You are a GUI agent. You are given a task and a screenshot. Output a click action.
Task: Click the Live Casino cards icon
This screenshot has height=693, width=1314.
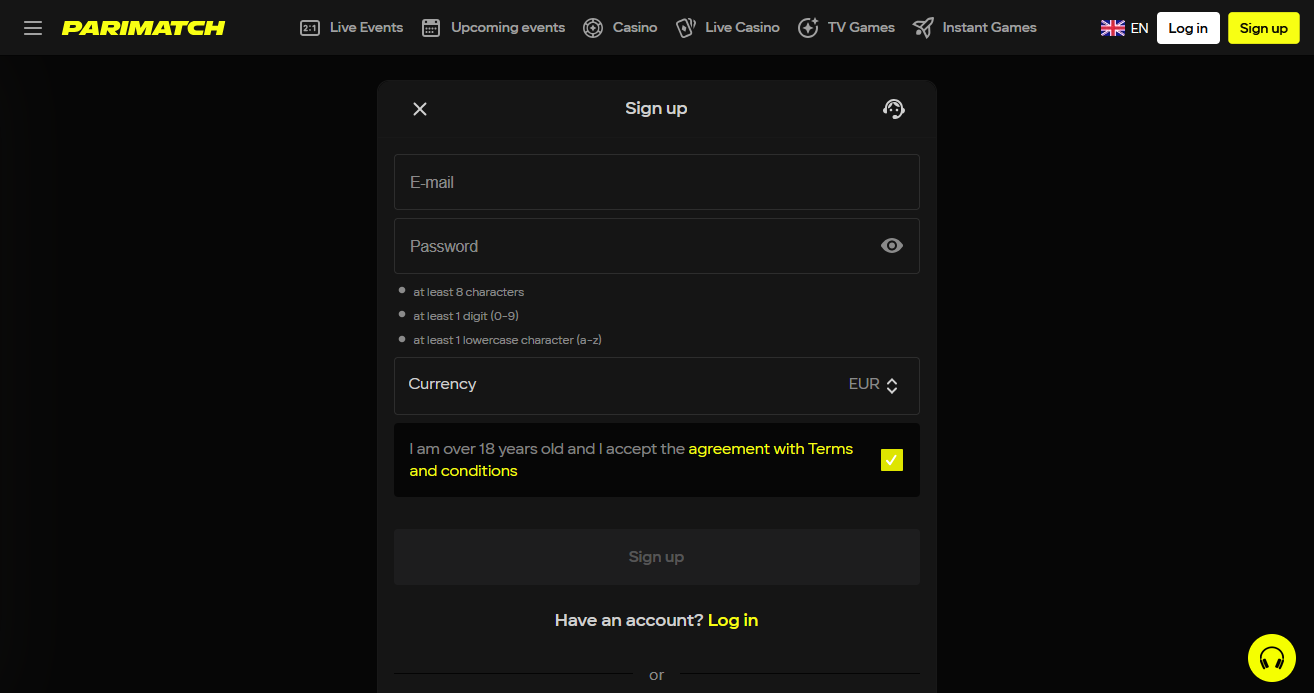pyautogui.click(x=686, y=28)
